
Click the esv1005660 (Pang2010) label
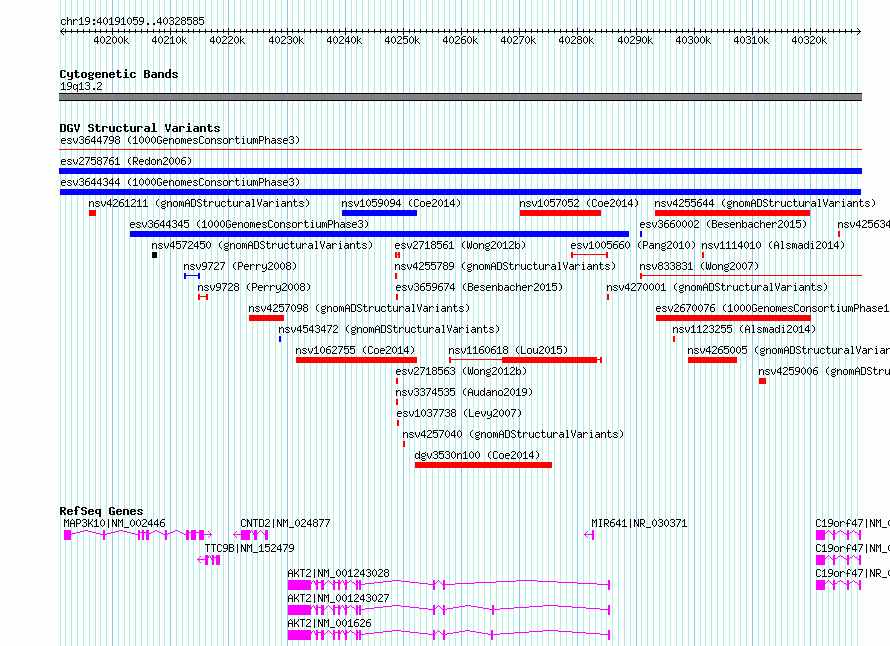click(x=633, y=245)
